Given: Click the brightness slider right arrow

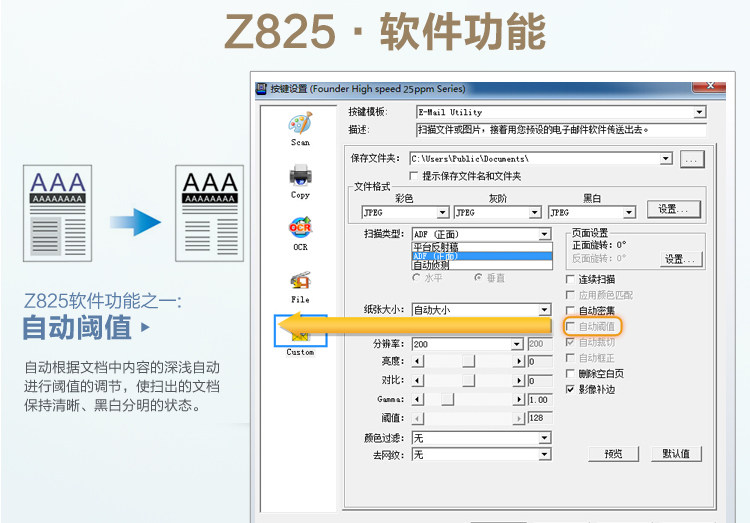Looking at the screenshot, I should (x=519, y=361).
